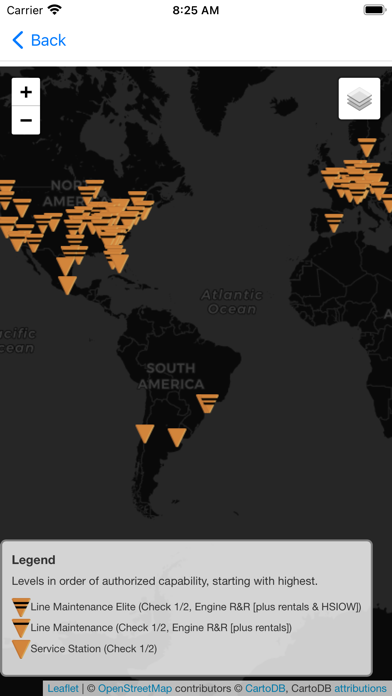Tap the Service Station legend icon
Image resolution: width=392 pixels, height=696 pixels.
21,649
